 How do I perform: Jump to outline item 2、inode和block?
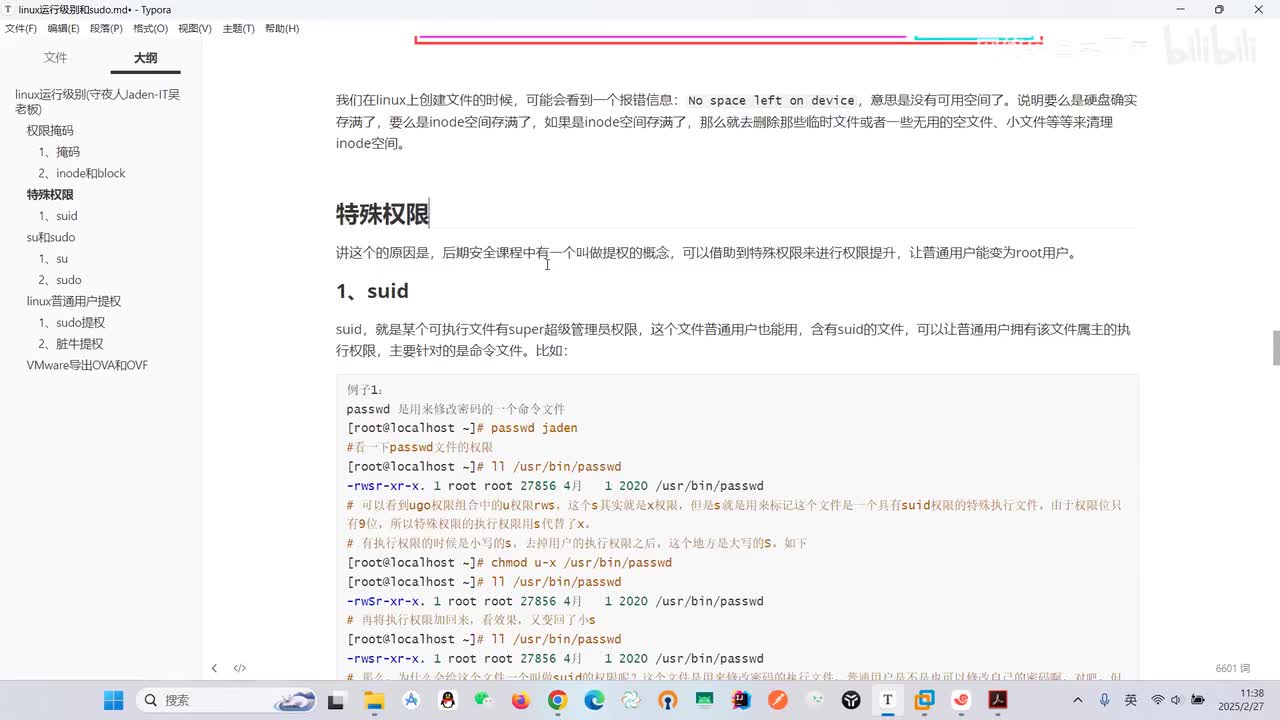click(x=82, y=173)
